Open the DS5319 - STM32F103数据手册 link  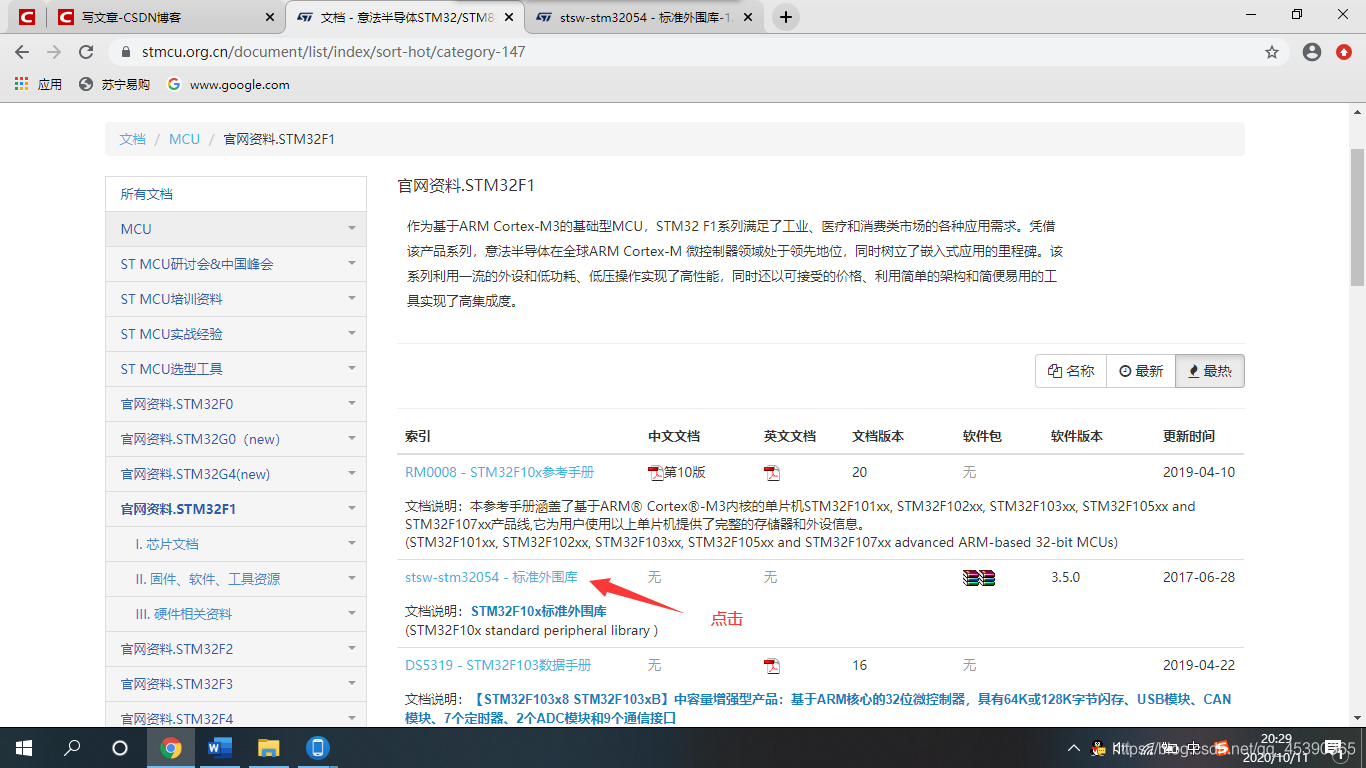[498, 665]
